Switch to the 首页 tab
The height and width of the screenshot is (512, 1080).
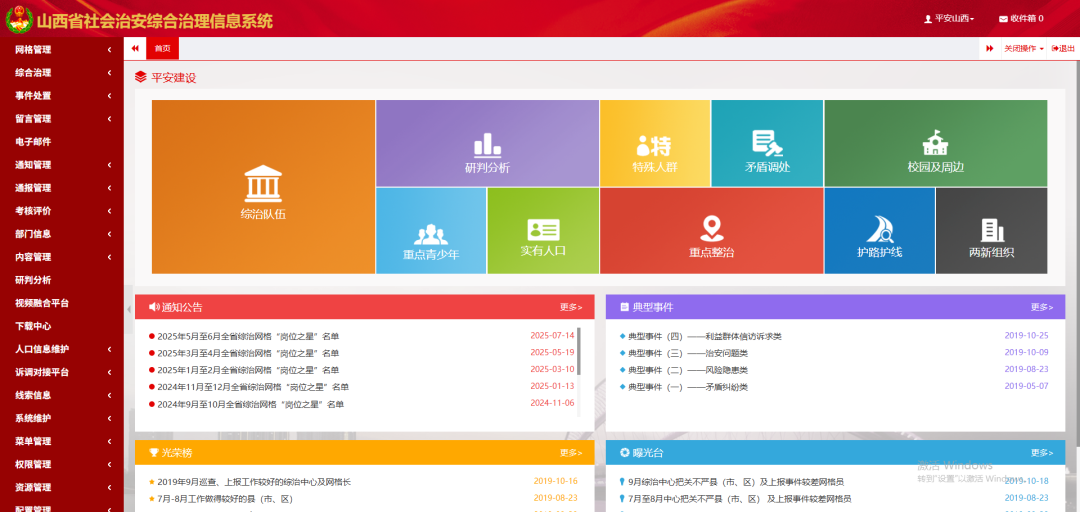(162, 48)
